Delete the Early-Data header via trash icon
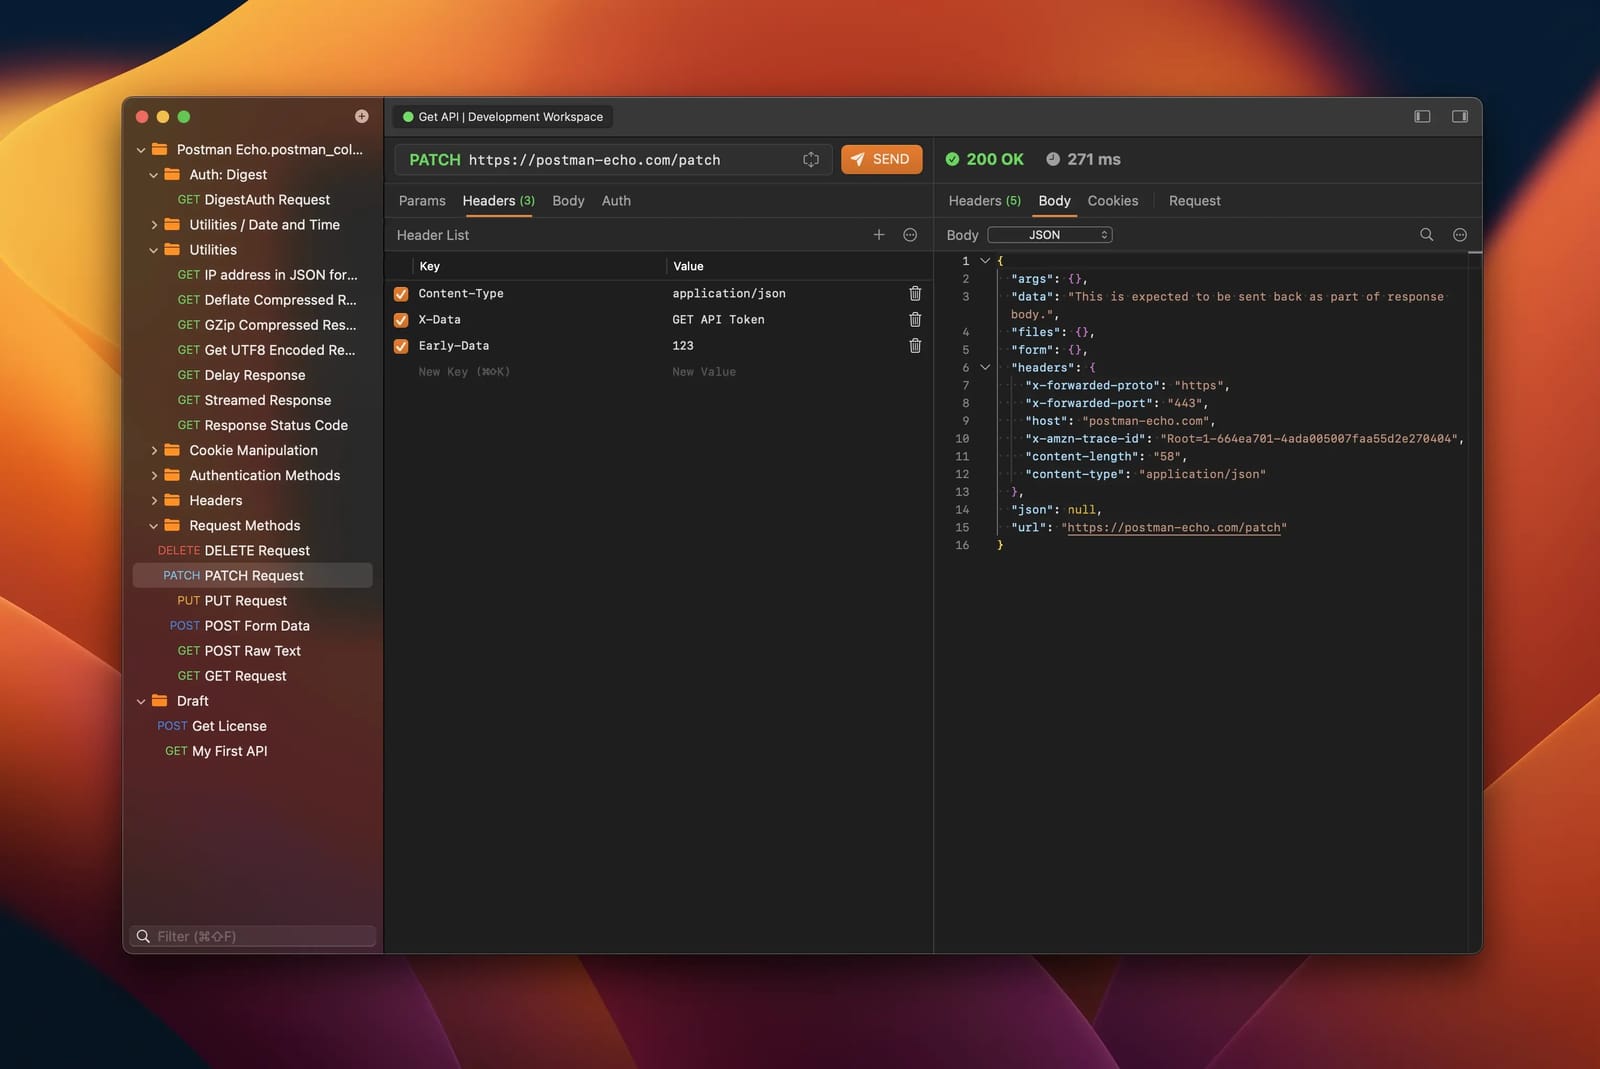The image size is (1600, 1069). 914,345
